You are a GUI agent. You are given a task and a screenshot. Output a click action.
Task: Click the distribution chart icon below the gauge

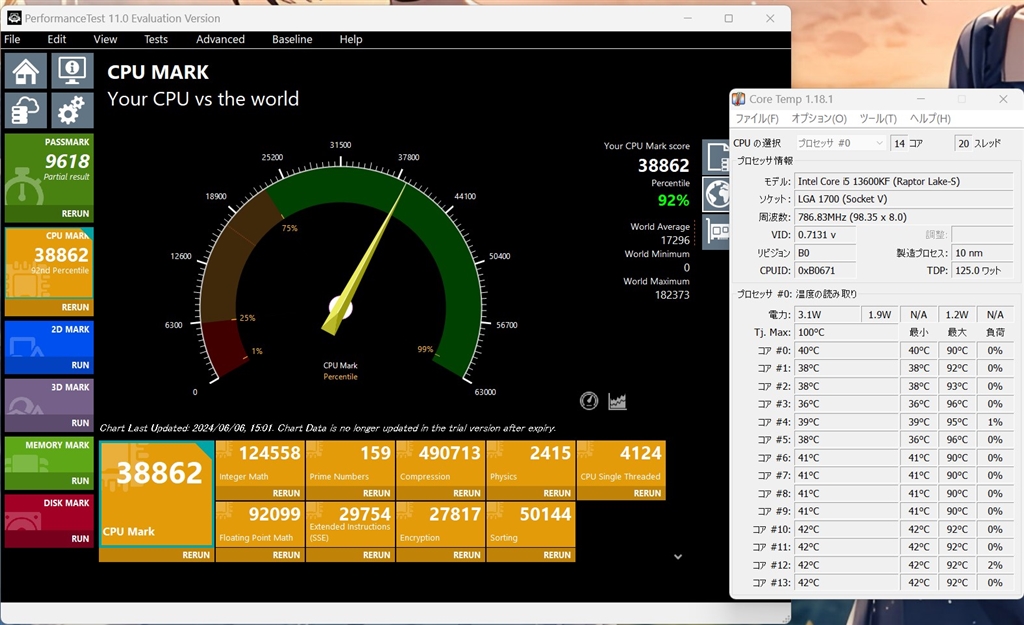point(617,401)
